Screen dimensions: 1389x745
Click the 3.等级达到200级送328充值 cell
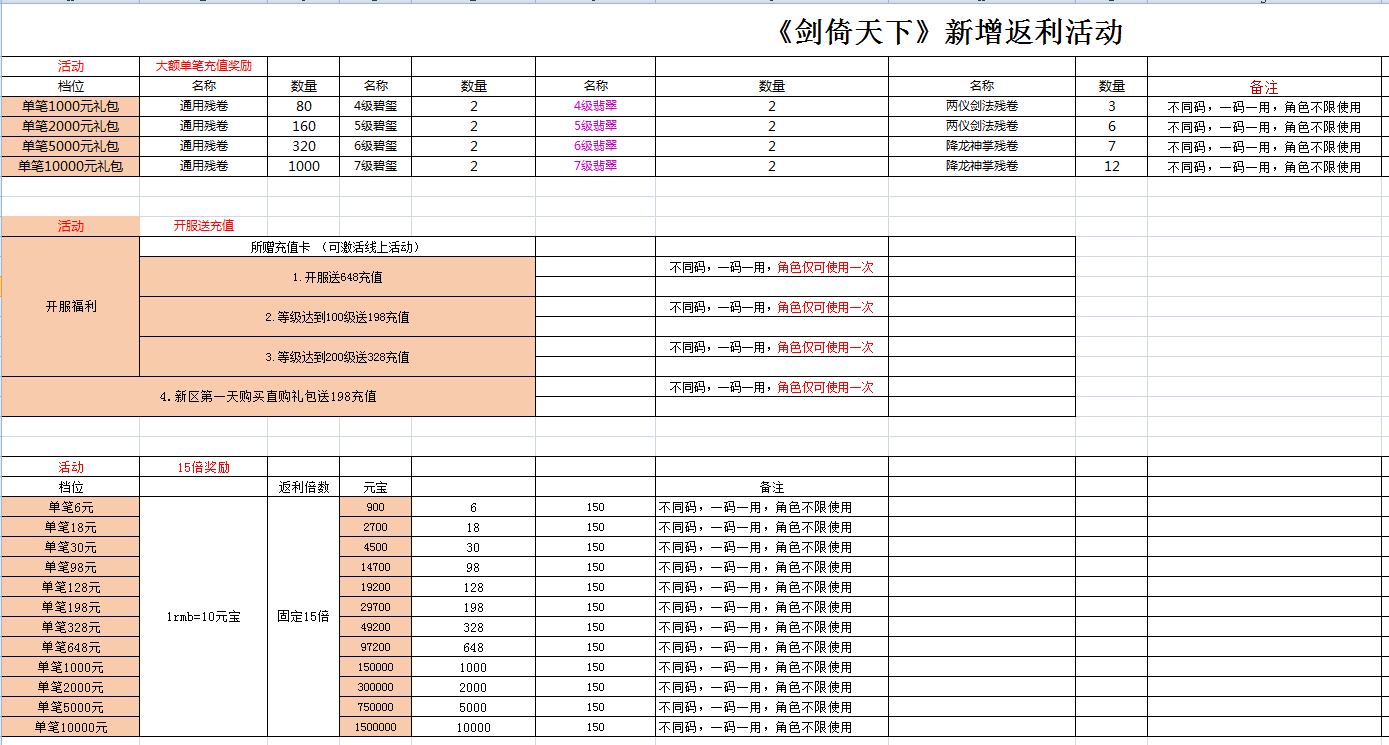pyautogui.click(x=337, y=357)
